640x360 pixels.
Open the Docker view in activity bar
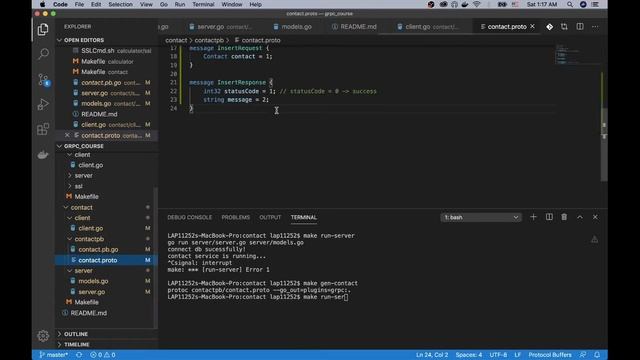[x=43, y=155]
